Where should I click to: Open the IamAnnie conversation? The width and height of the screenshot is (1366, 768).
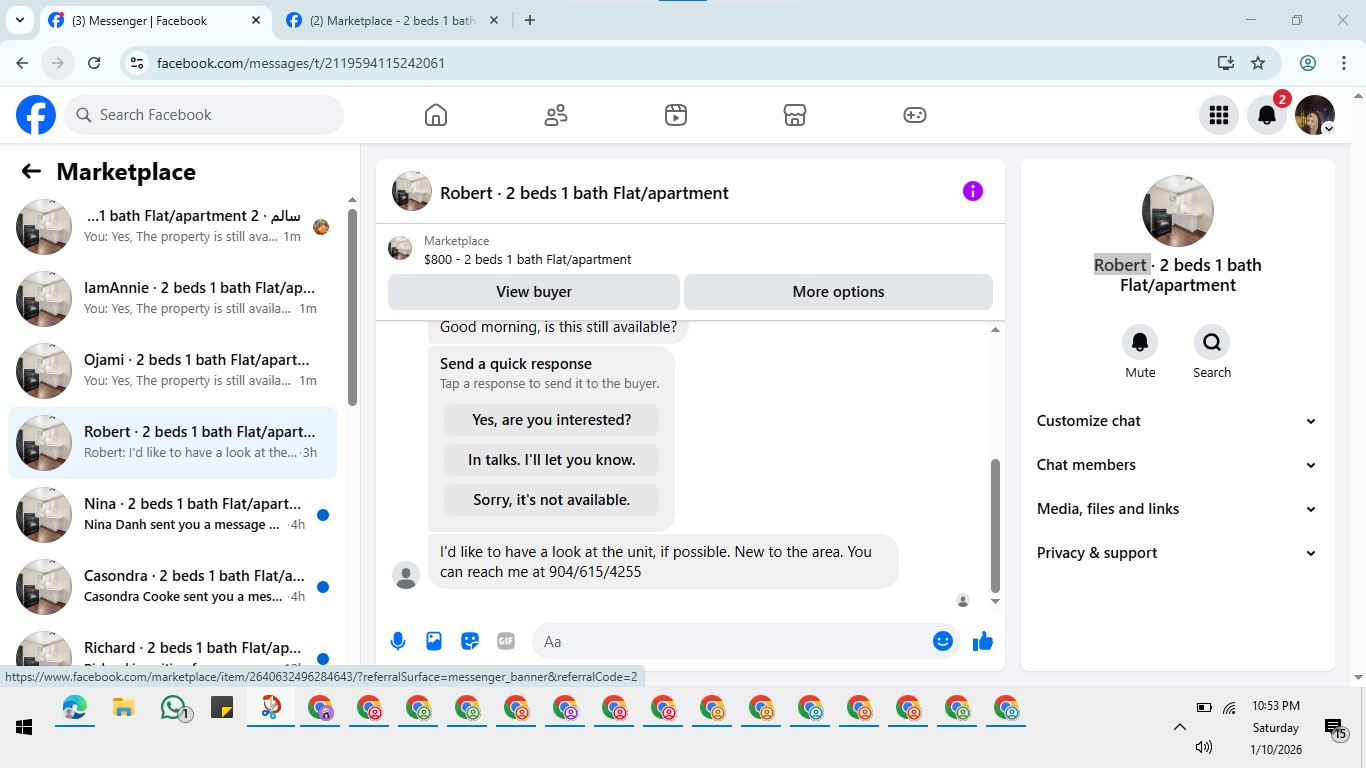pyautogui.click(x=172, y=299)
